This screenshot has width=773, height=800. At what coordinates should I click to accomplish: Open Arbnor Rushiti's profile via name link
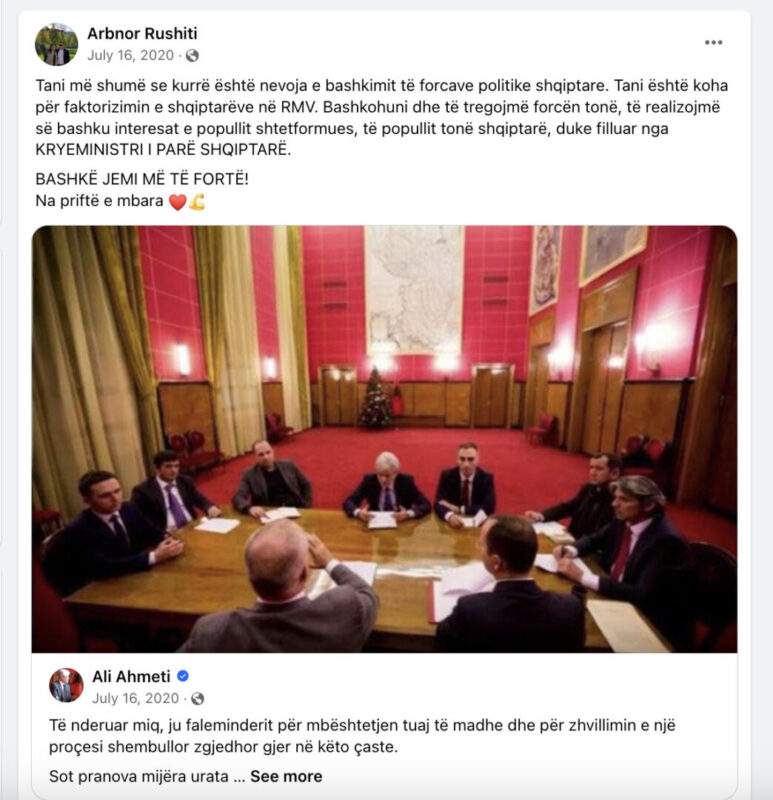pyautogui.click(x=142, y=34)
